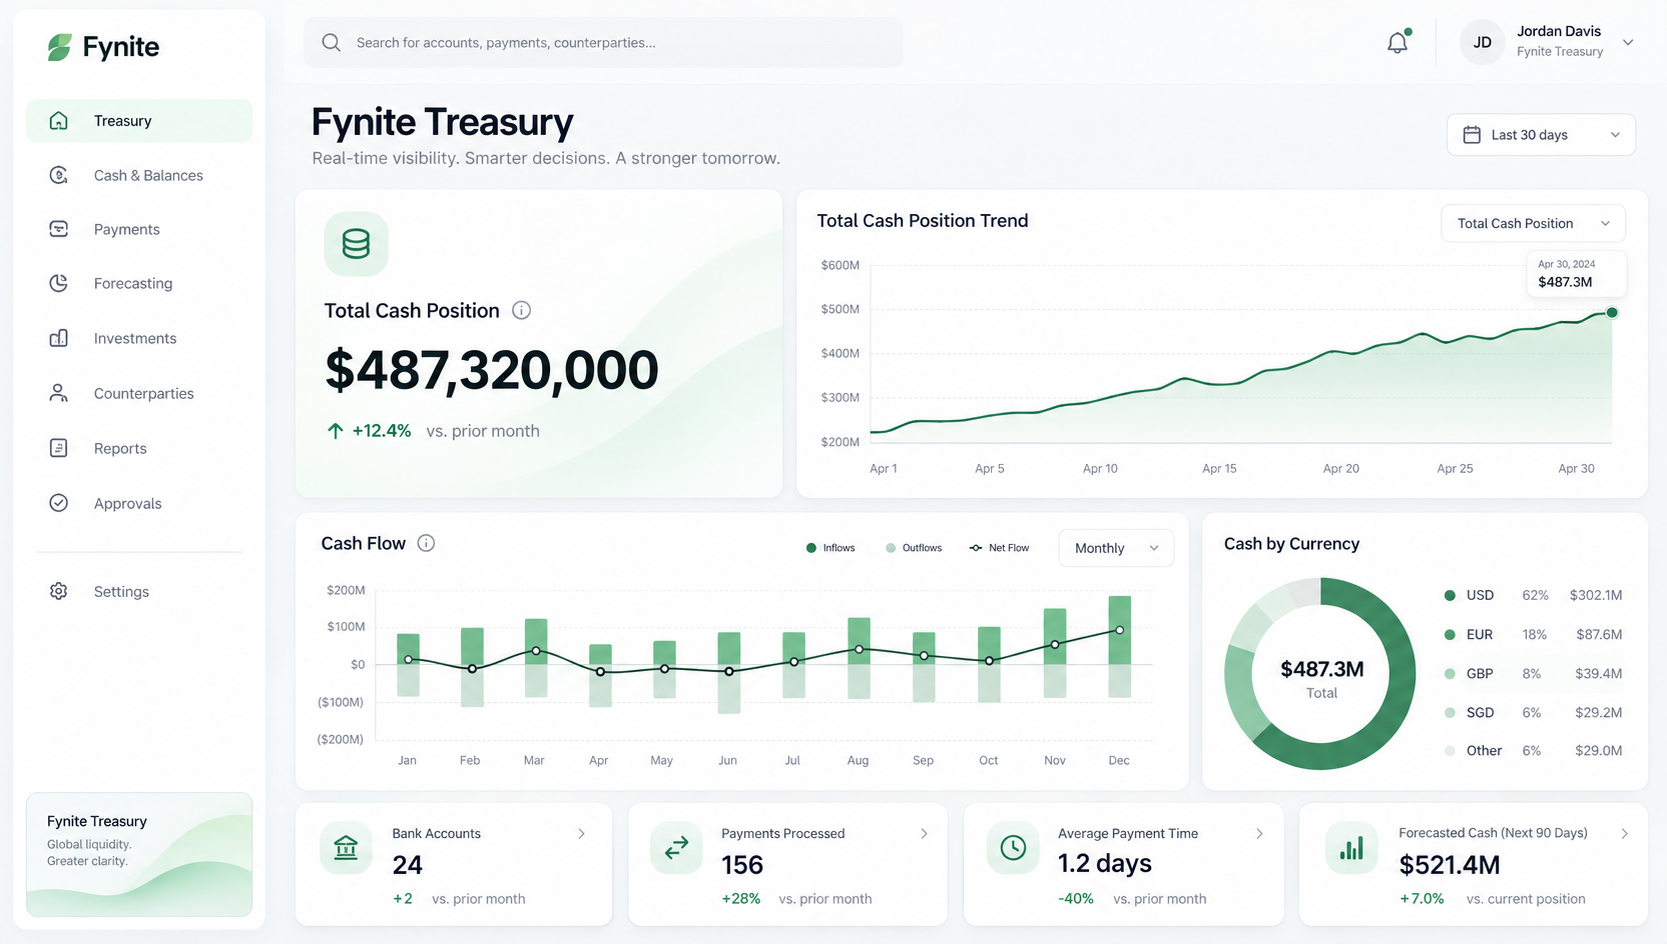Open Forecasted Cash details arrow
Viewport: 1667px width, 944px height.
1624,833
